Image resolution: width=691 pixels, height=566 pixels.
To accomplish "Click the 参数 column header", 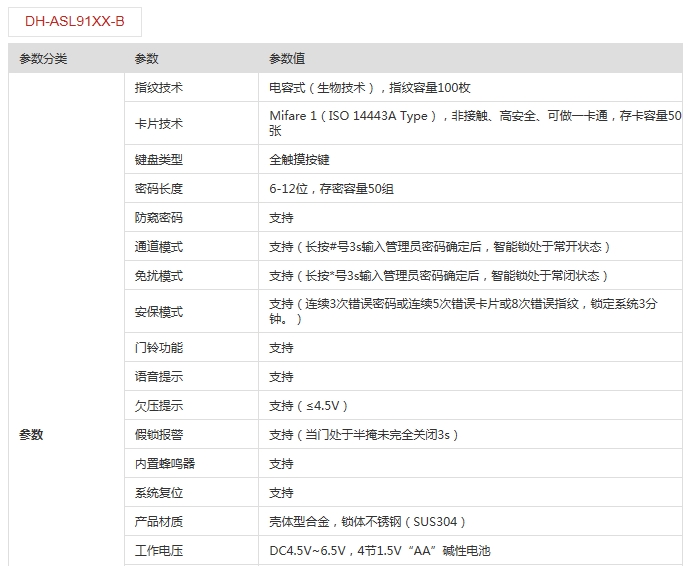I will (147, 58).
